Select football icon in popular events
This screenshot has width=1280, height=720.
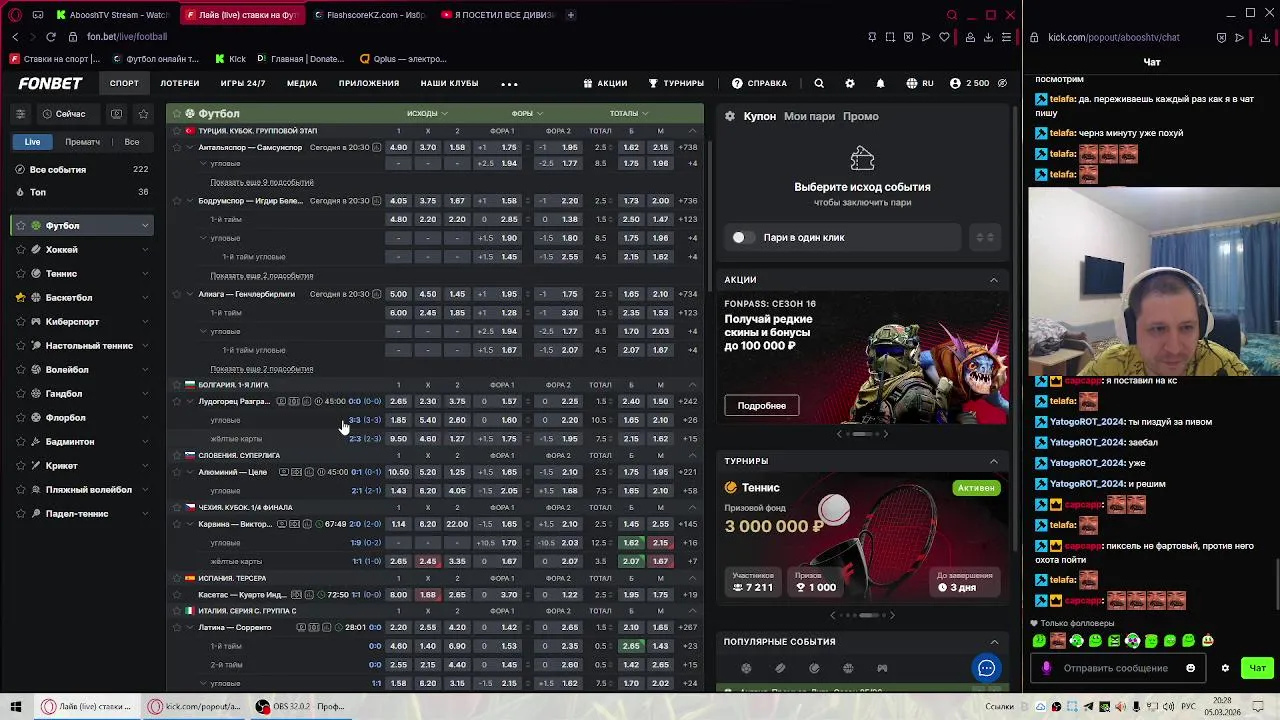(746, 668)
